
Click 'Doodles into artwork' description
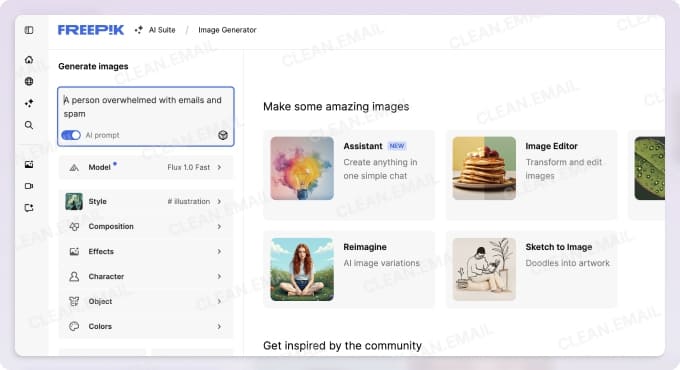click(568, 263)
